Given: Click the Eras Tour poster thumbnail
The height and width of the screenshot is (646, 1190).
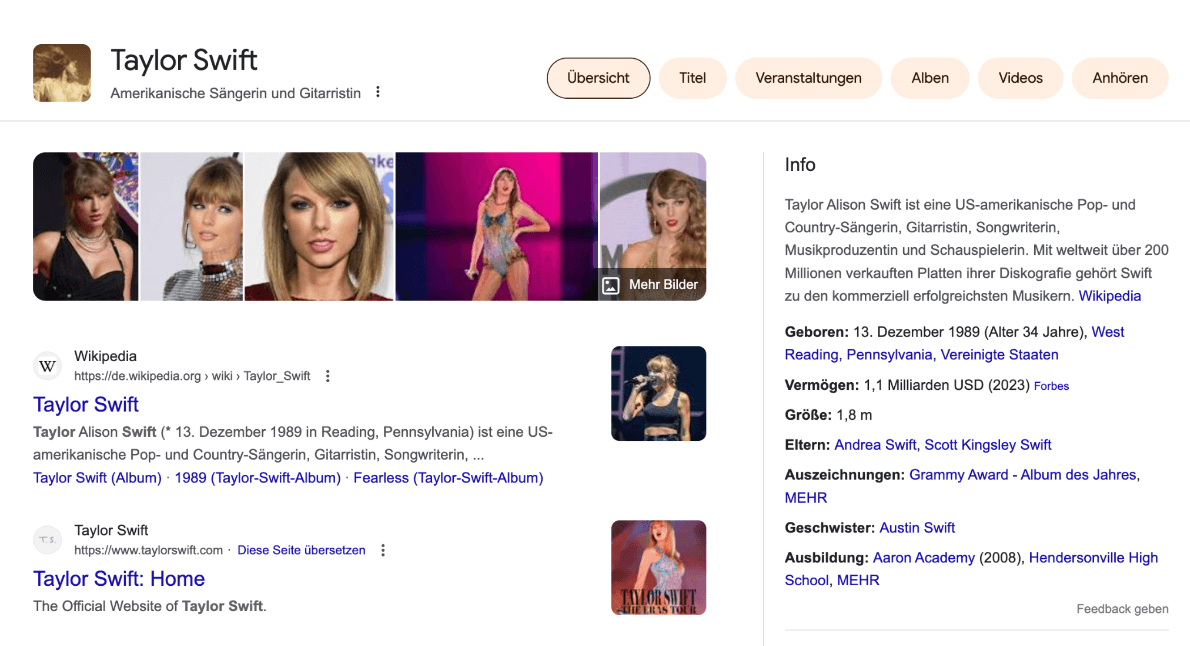Looking at the screenshot, I should 659,567.
